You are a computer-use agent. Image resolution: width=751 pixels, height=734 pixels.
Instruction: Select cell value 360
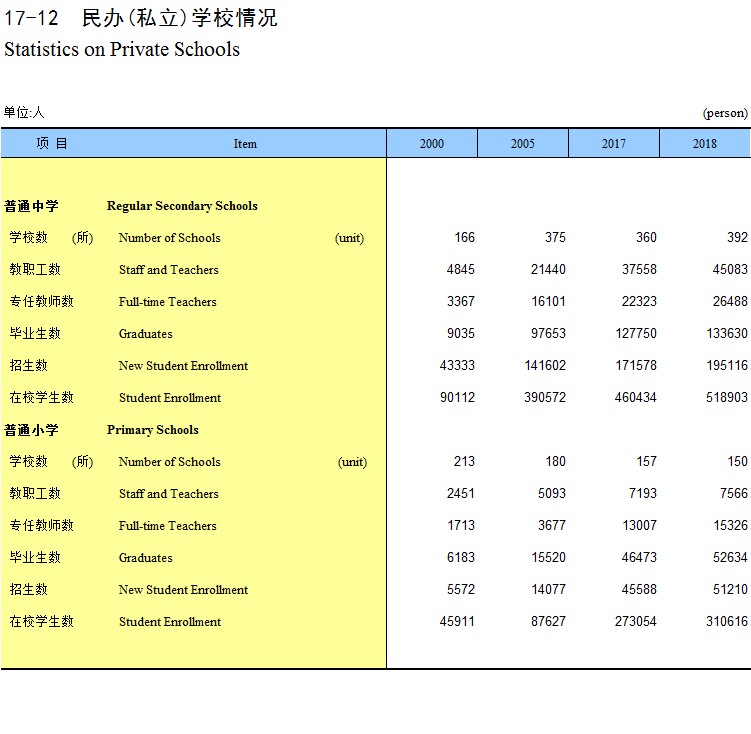646,237
